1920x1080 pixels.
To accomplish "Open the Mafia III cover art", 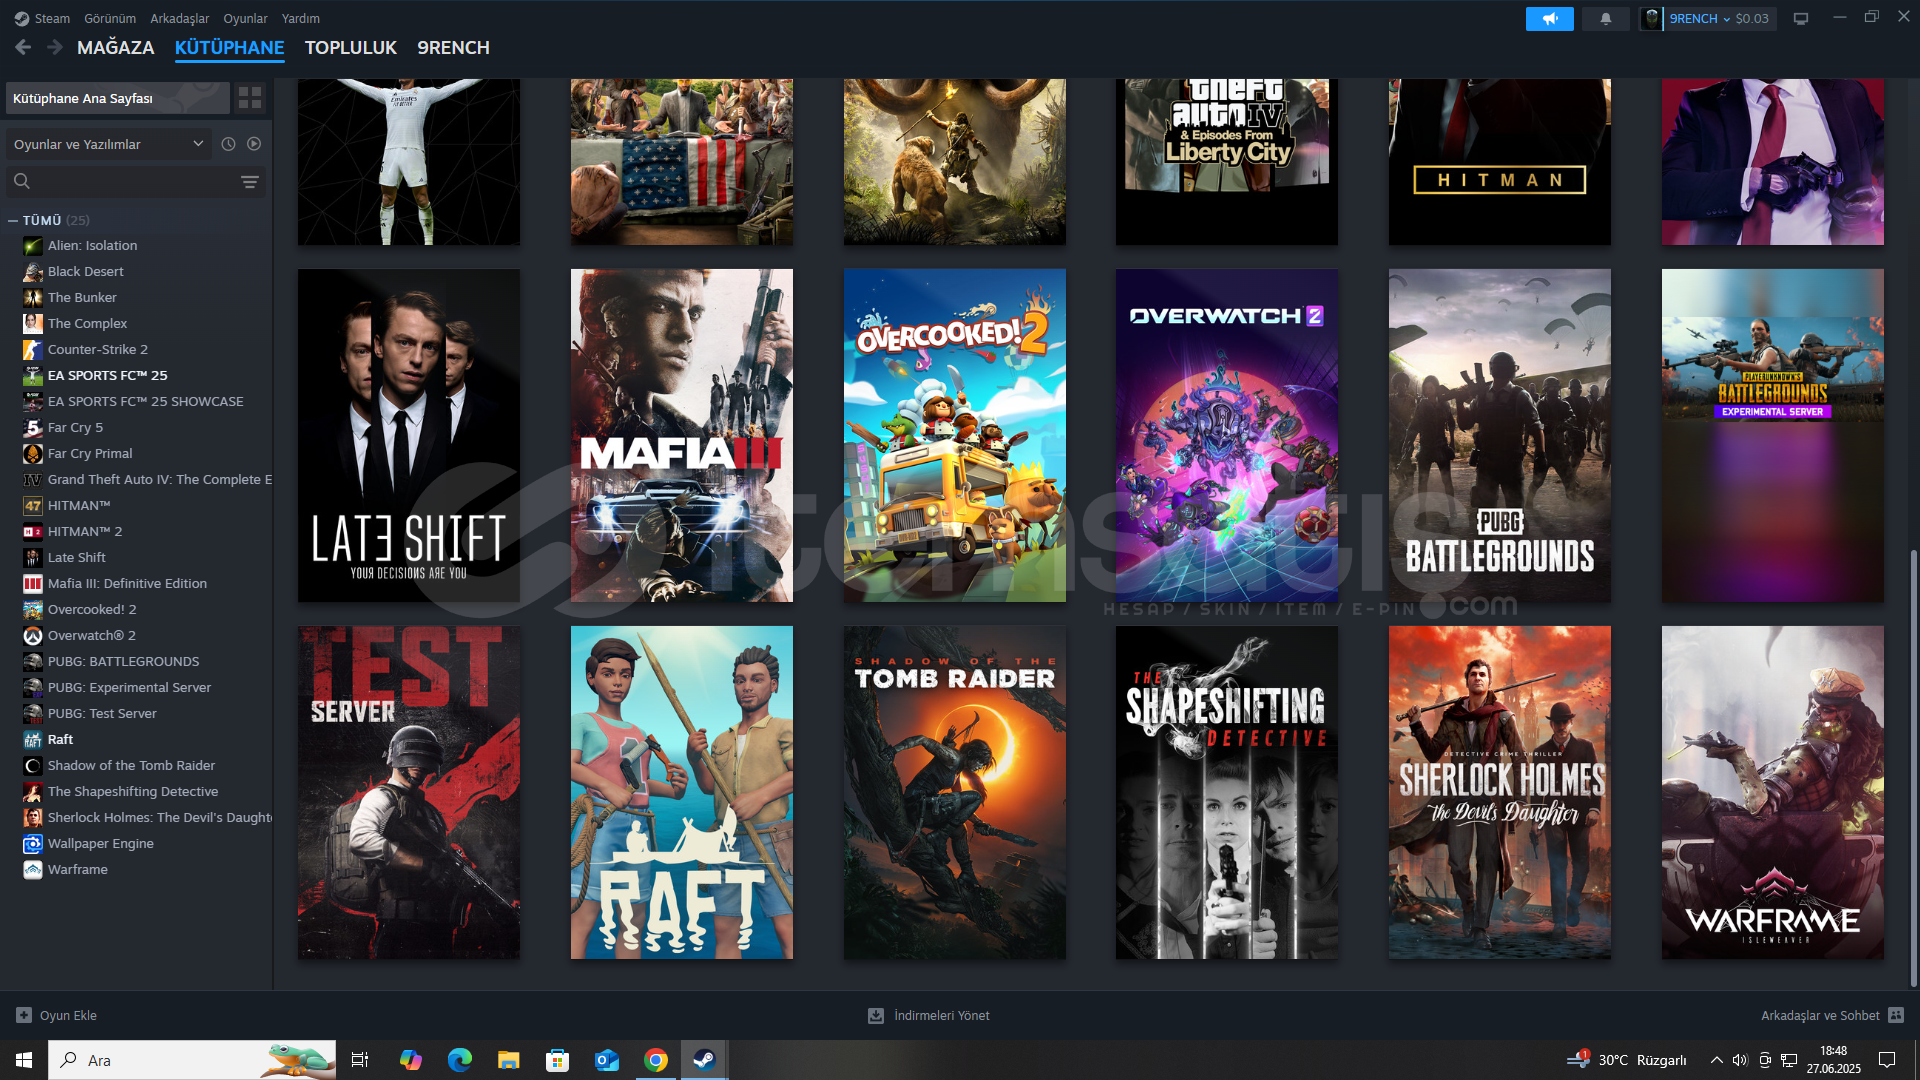I will (x=682, y=435).
